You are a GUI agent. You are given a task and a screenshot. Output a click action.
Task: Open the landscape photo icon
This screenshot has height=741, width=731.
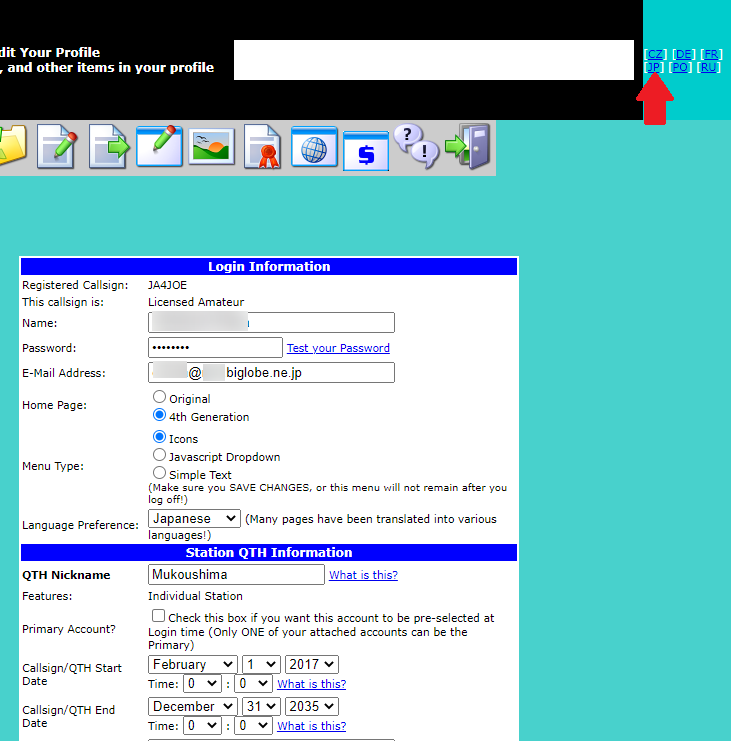pyautogui.click(x=212, y=146)
